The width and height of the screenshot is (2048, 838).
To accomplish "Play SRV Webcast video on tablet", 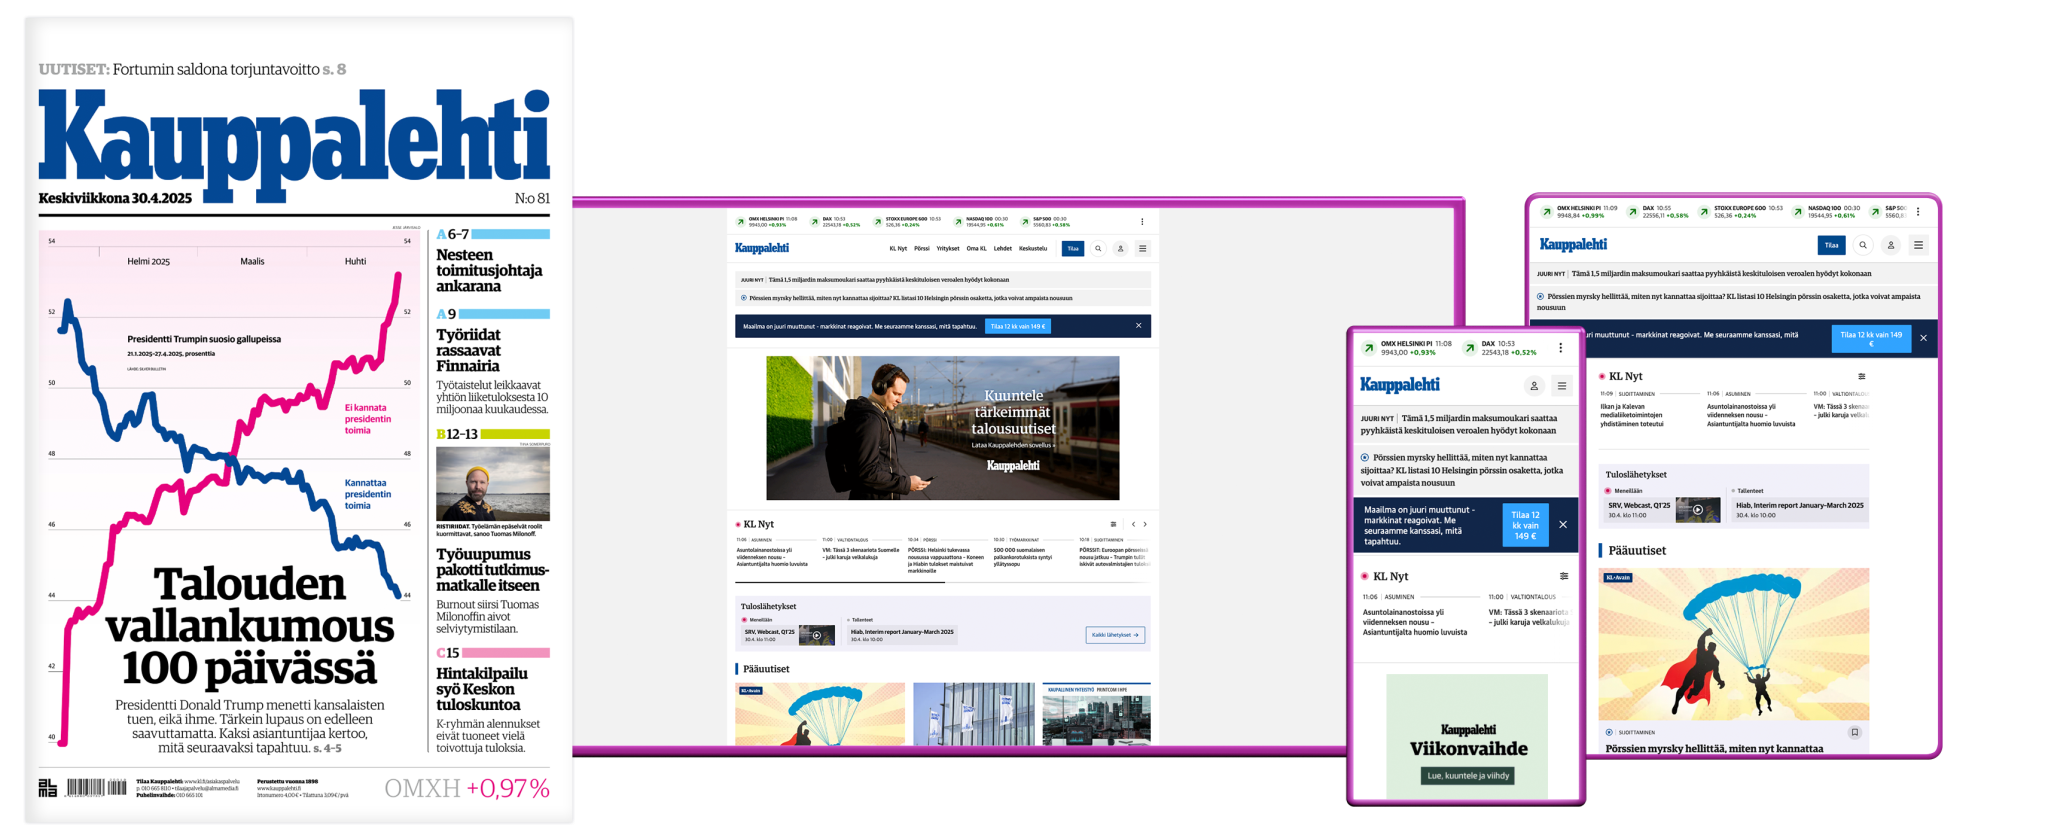I will (x=1697, y=510).
